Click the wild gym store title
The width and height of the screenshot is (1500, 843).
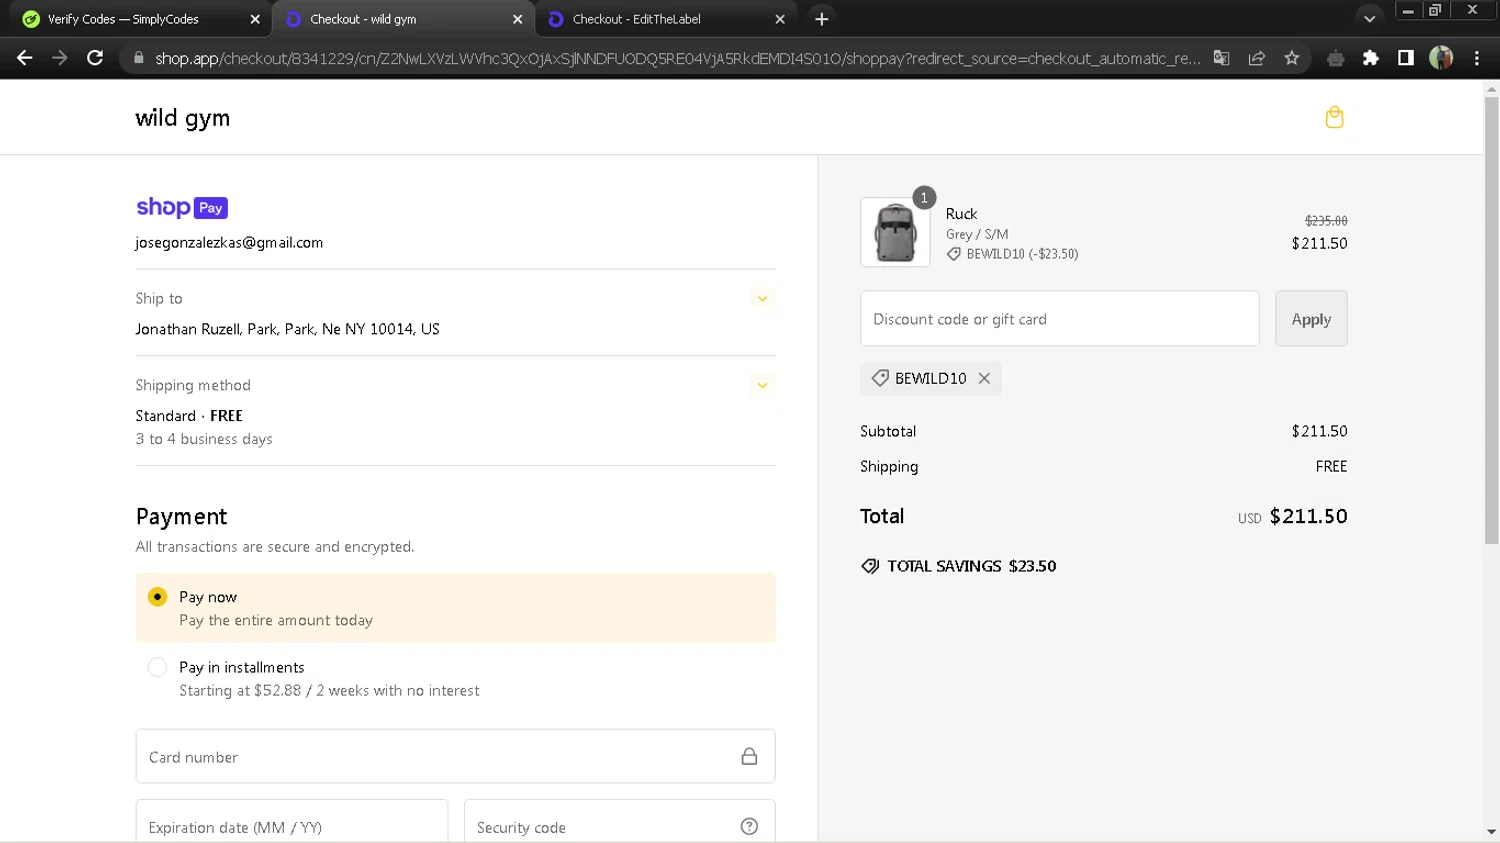[x=183, y=118]
